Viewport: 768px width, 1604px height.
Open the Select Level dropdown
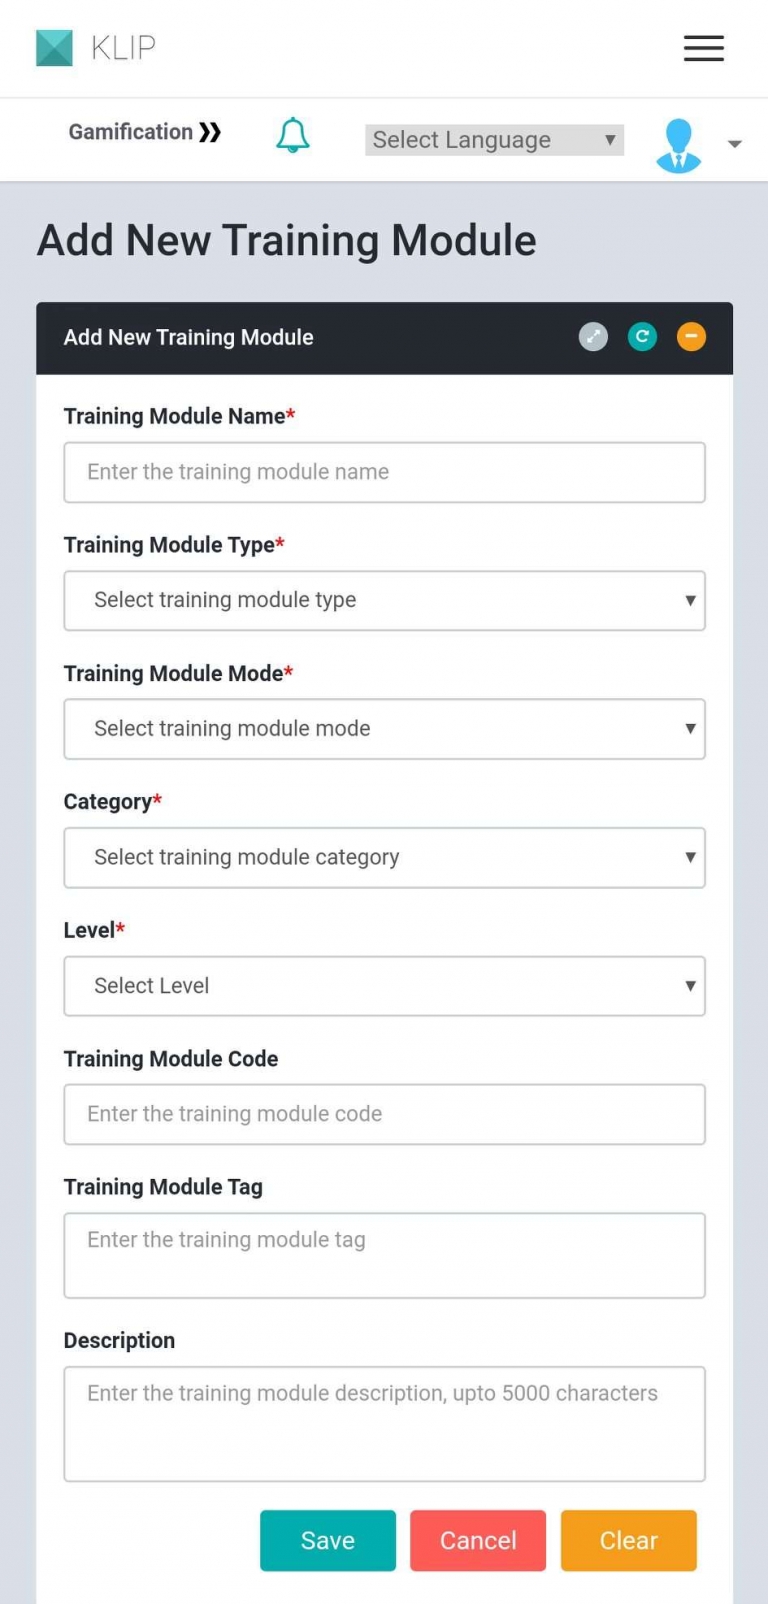click(384, 986)
